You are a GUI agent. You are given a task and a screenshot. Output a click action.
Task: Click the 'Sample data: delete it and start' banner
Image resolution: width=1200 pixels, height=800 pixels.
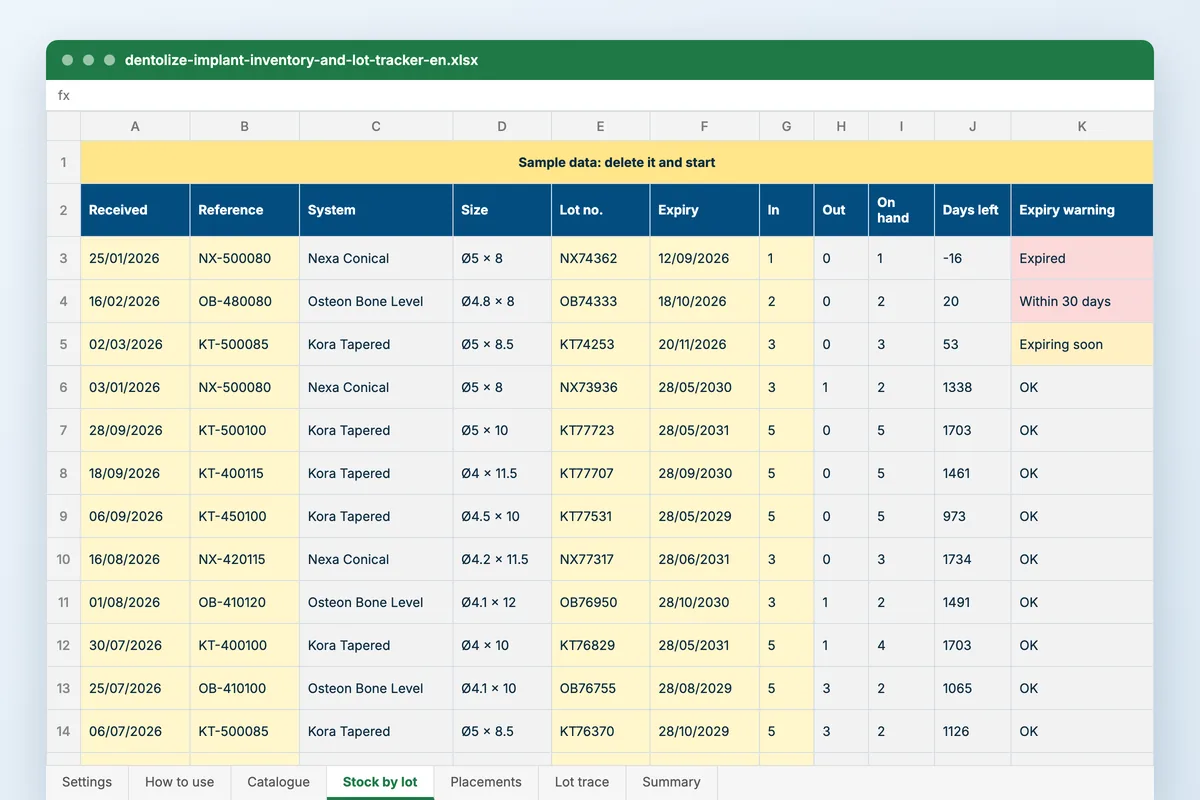(x=617, y=162)
